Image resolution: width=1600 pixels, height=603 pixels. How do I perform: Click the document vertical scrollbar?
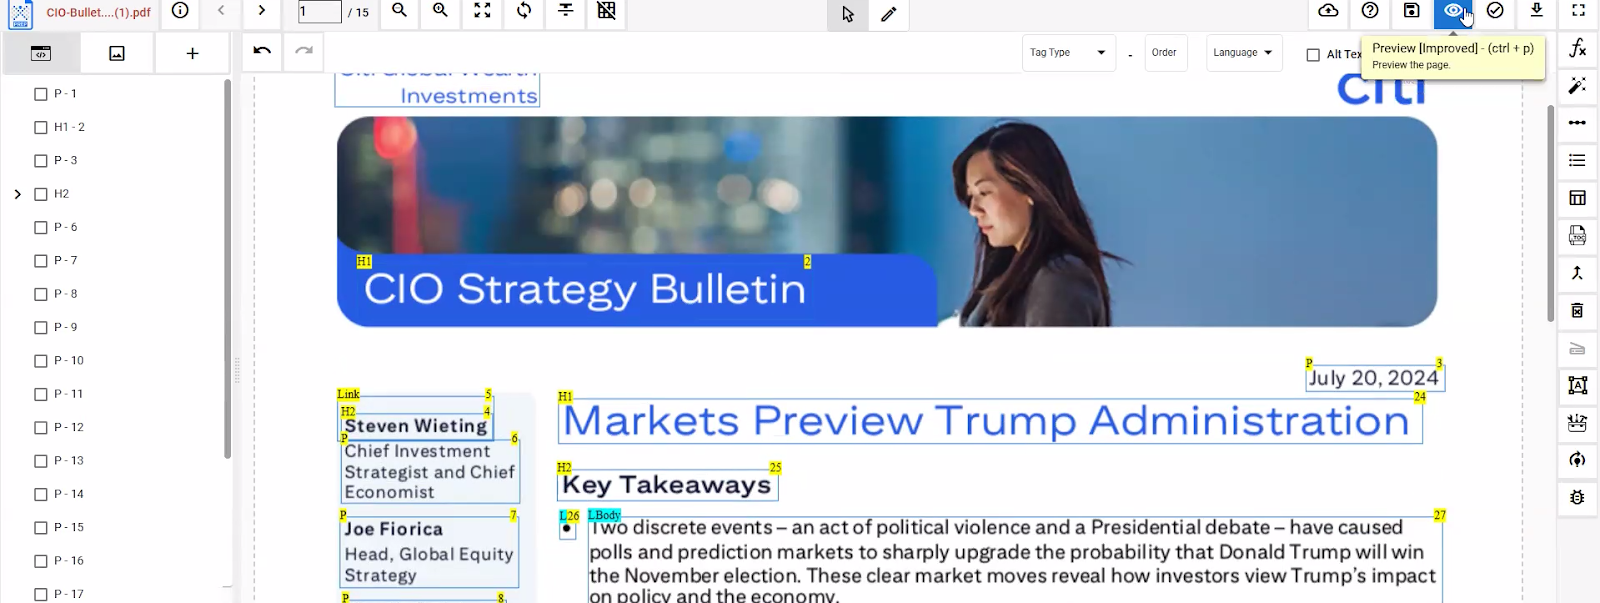click(1550, 213)
